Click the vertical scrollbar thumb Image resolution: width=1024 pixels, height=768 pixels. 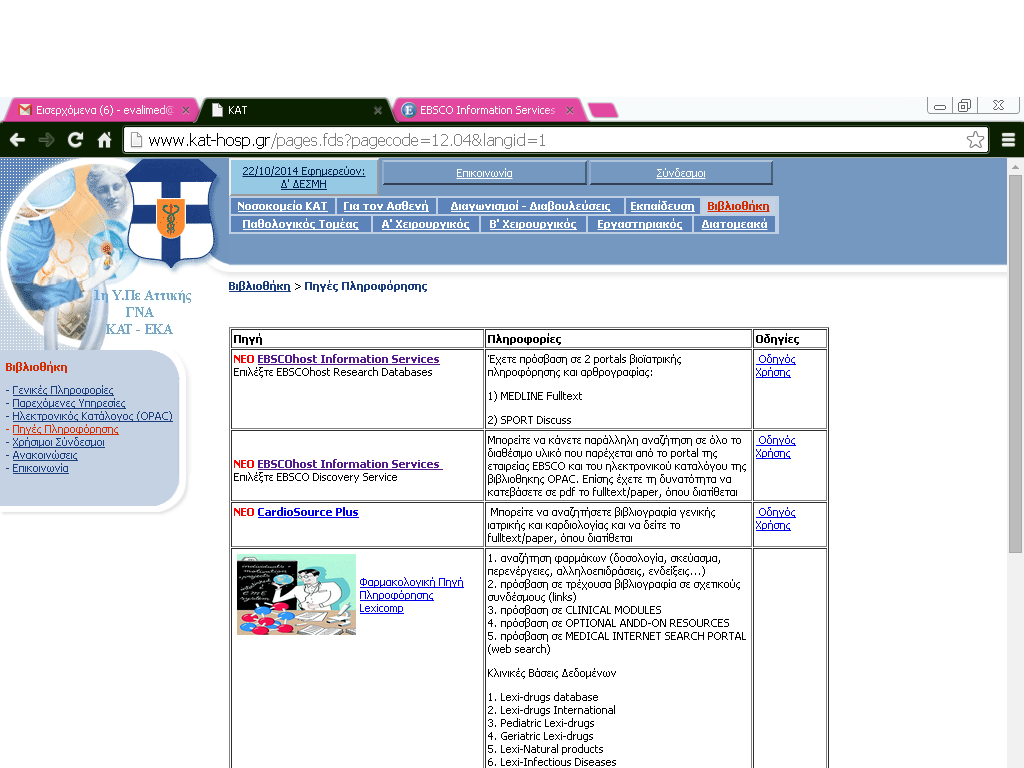(1015, 364)
